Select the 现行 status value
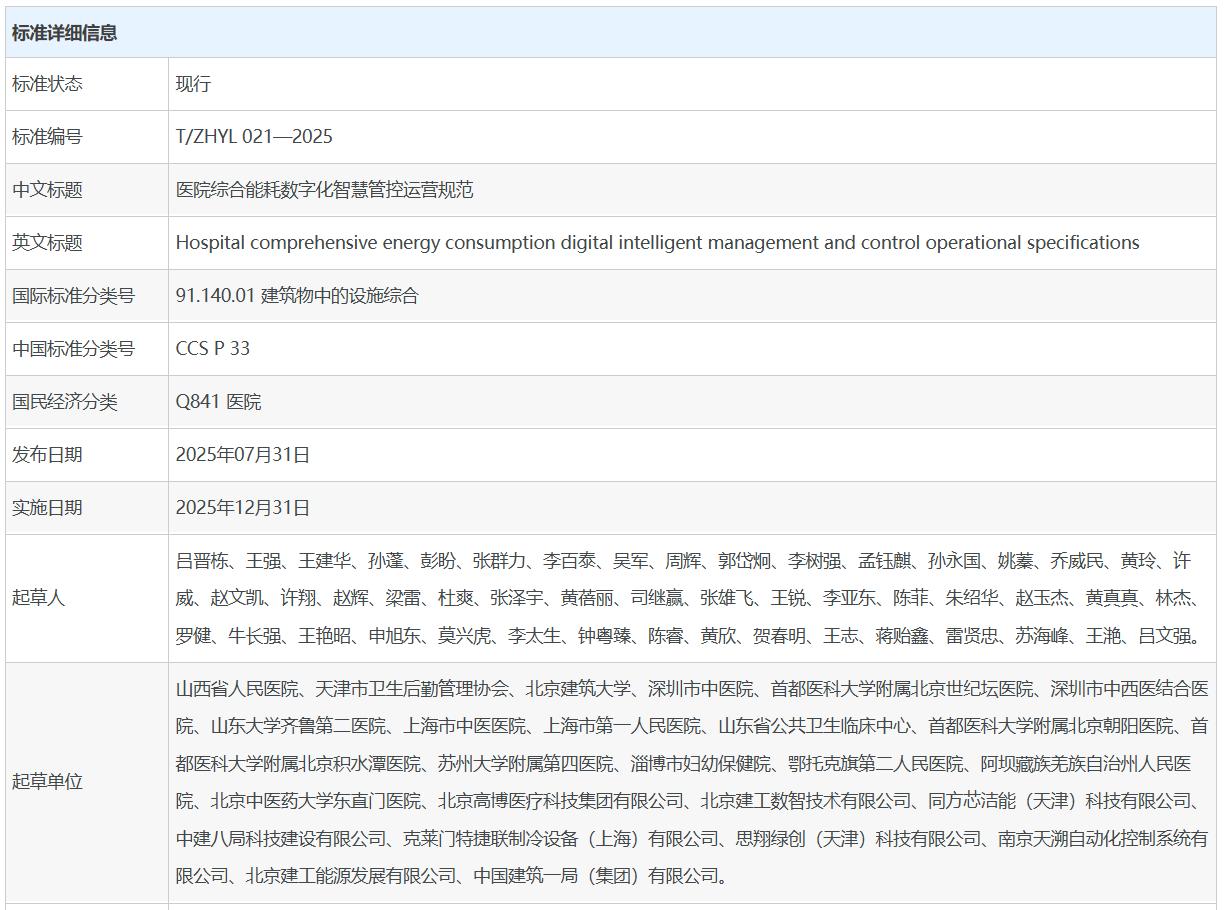Viewport: 1226px width, 910px height. [193, 84]
